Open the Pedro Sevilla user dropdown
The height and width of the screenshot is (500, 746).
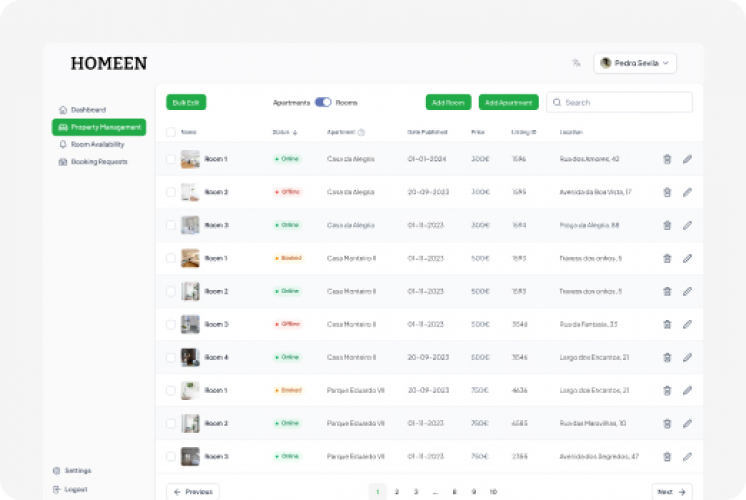[635, 63]
